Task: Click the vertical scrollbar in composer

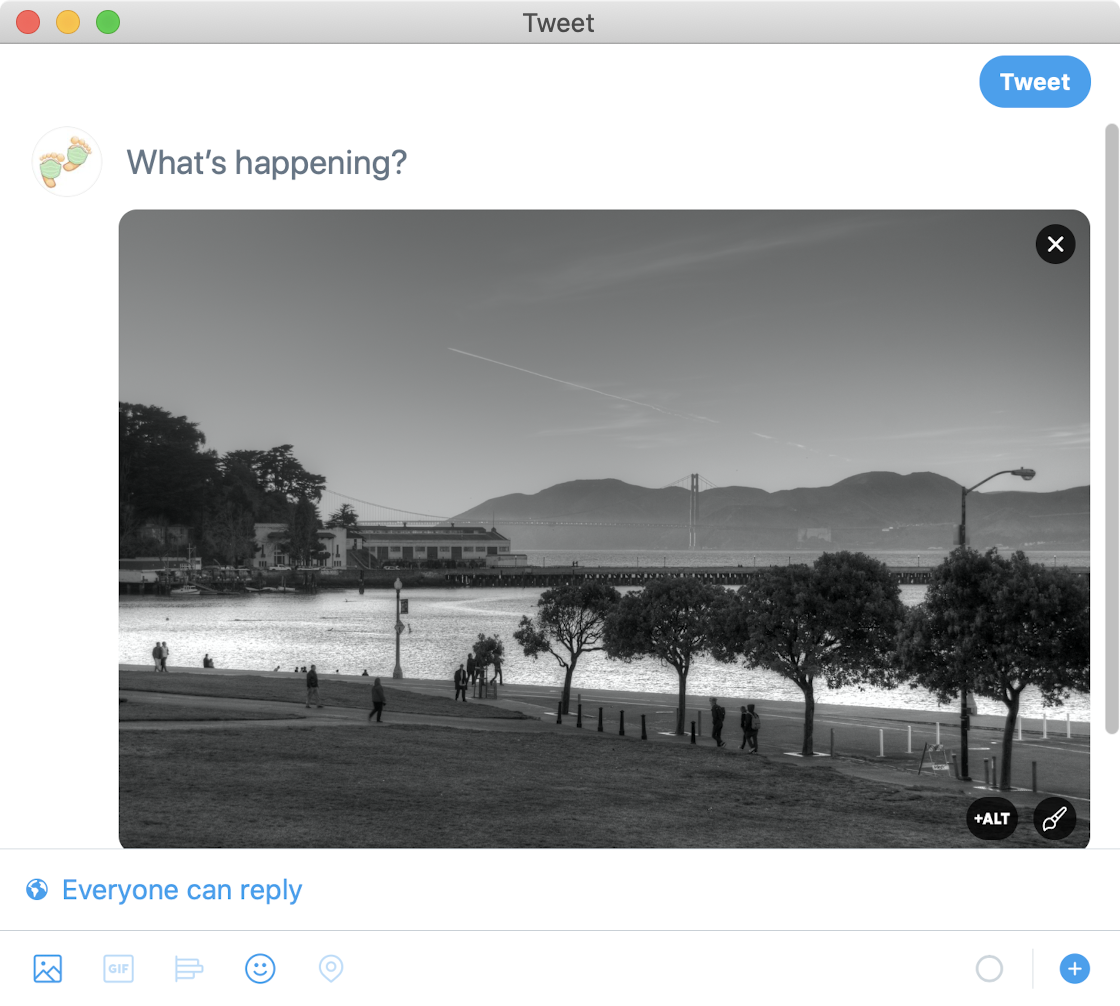Action: pyautogui.click(x=1111, y=430)
